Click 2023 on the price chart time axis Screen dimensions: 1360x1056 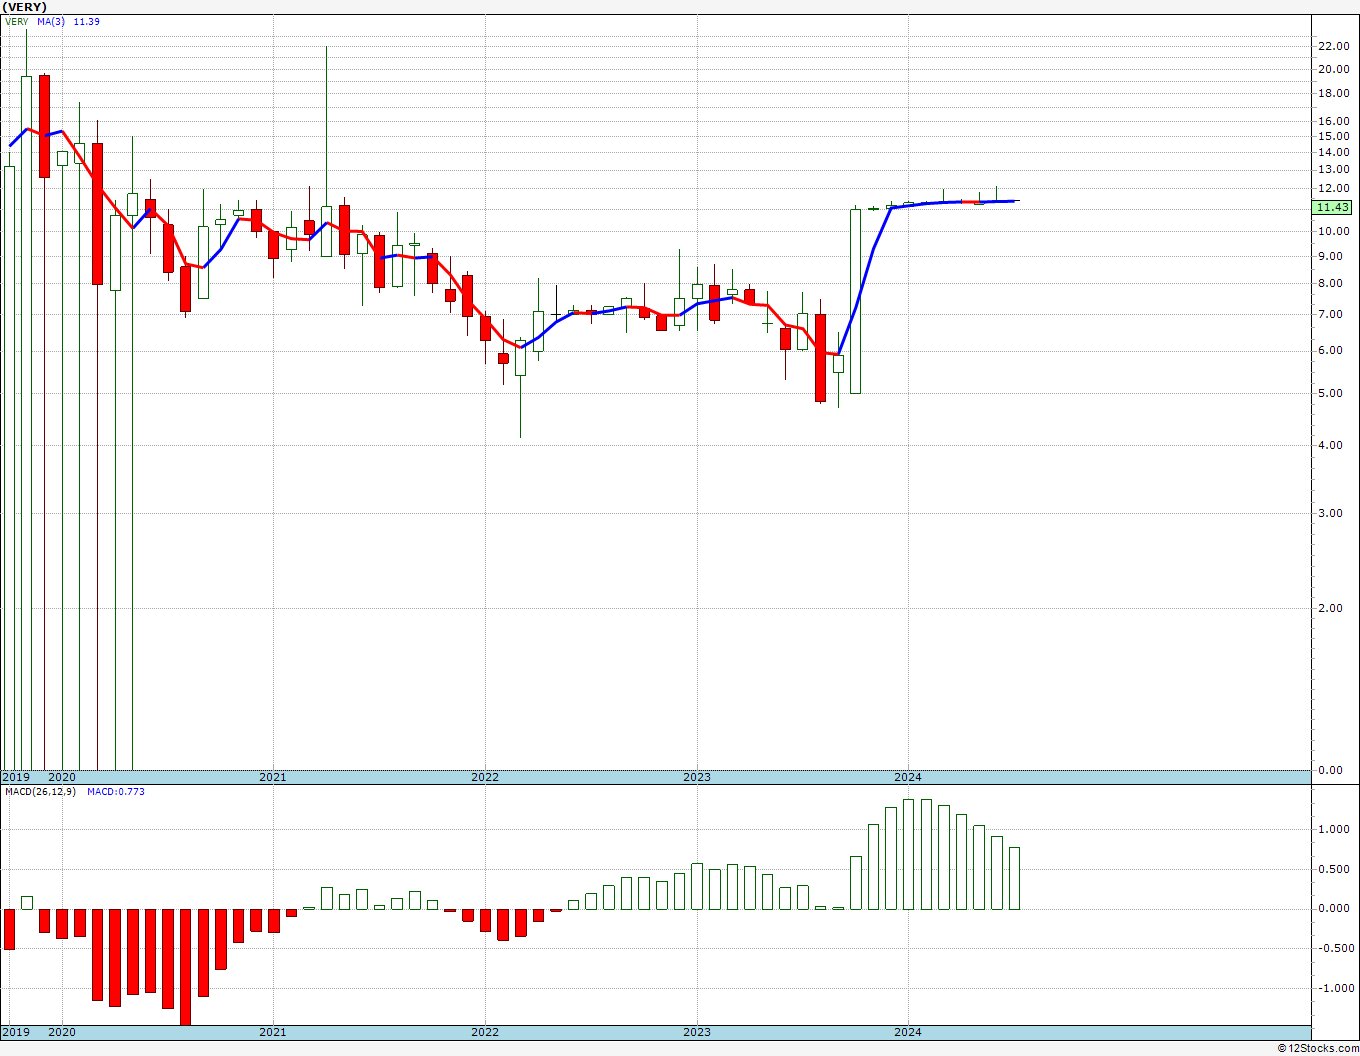coord(697,777)
